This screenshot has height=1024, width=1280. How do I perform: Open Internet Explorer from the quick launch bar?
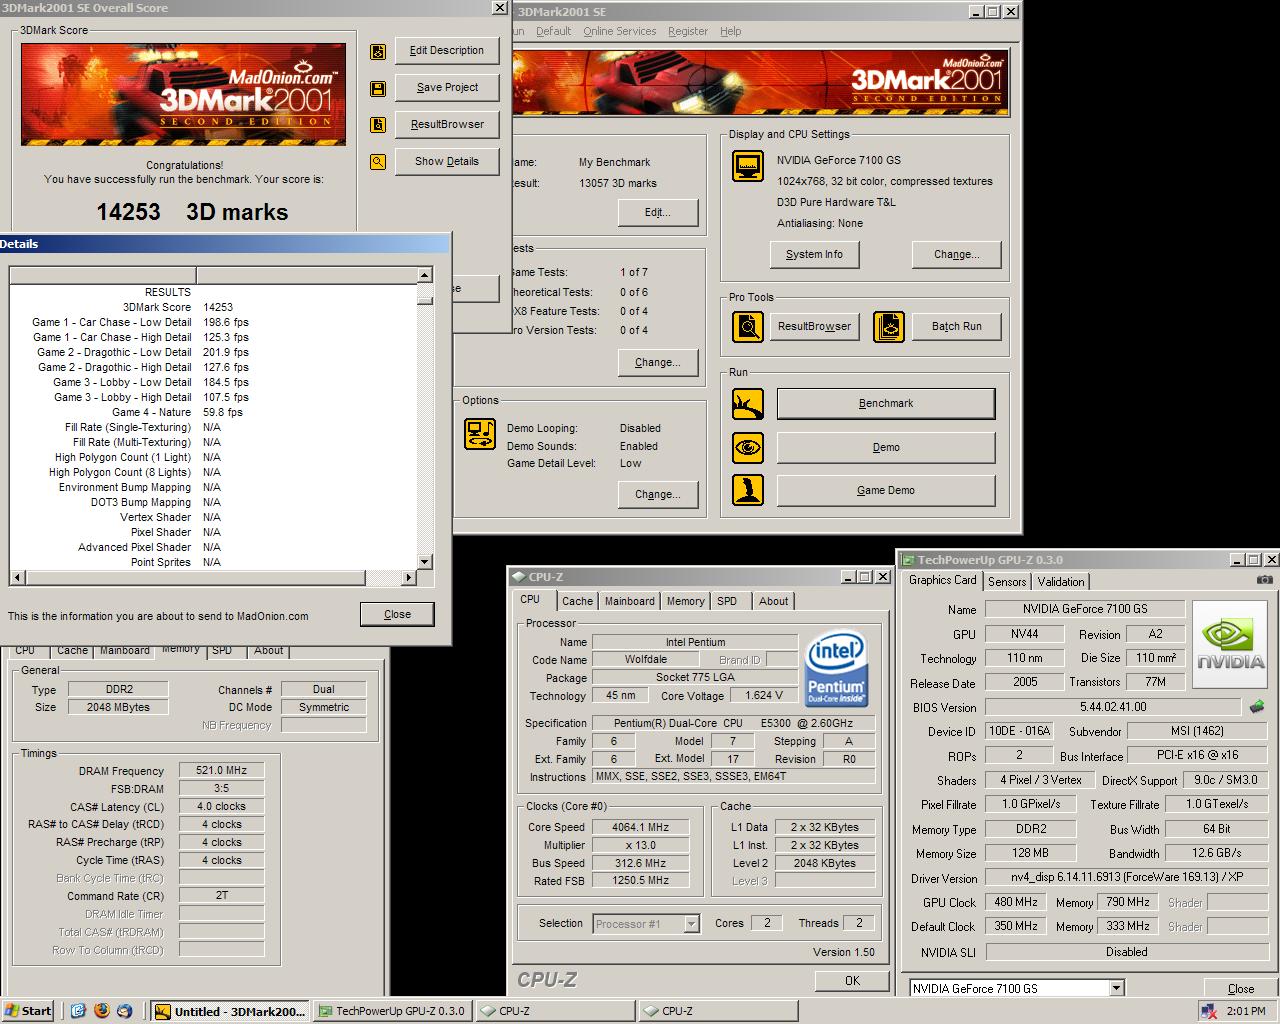point(78,1011)
